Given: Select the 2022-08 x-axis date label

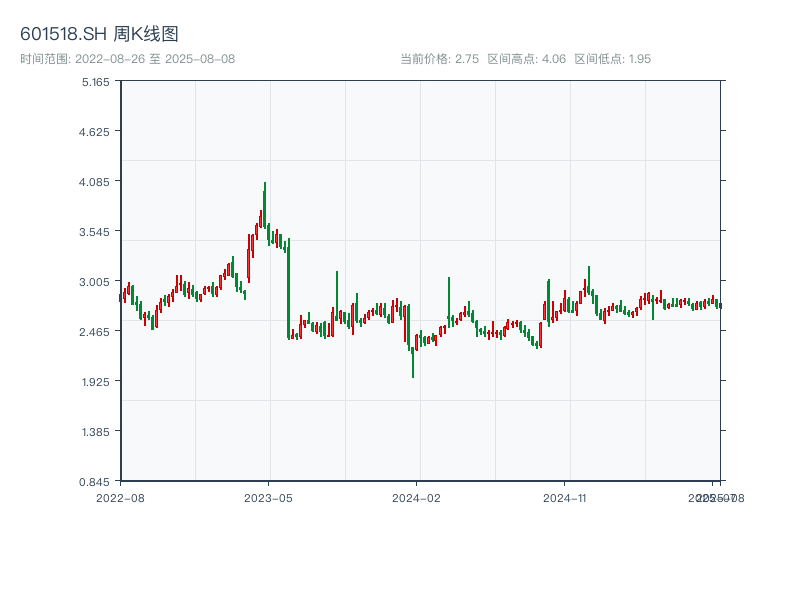Looking at the screenshot, I should pos(120,497).
